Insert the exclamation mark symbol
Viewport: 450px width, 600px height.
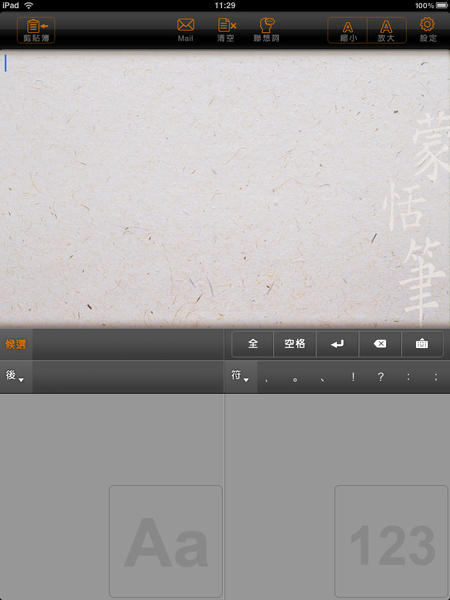point(353,377)
